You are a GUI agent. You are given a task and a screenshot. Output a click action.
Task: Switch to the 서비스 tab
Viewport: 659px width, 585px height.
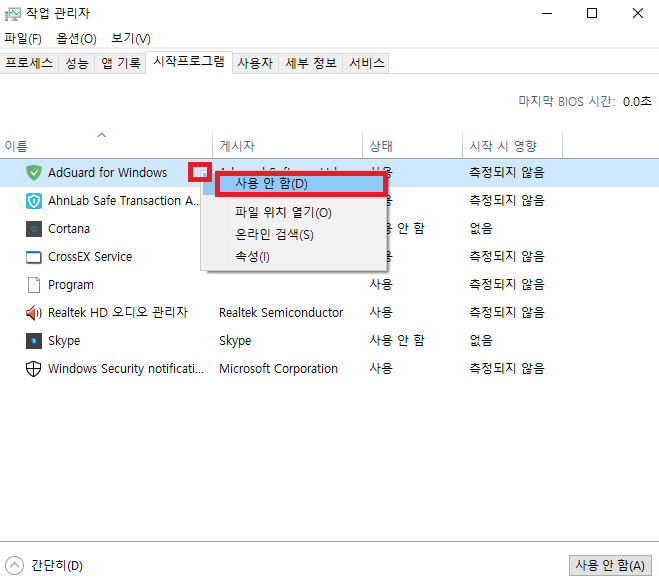(366, 63)
